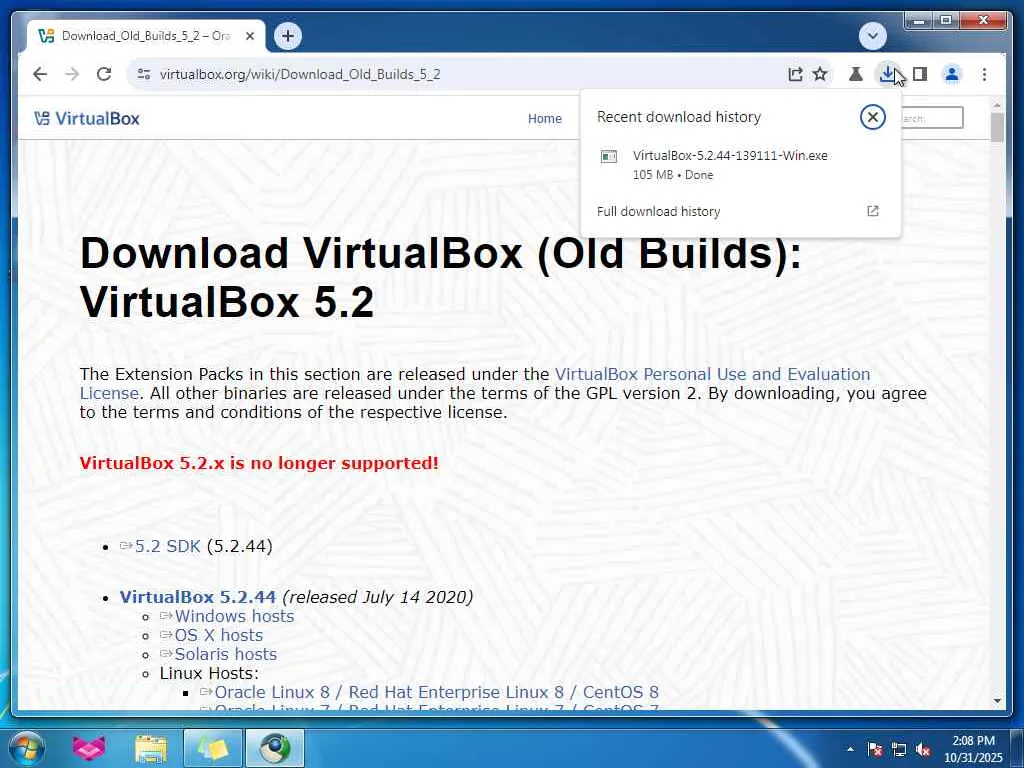Click the muted volume tray icon
Screen dimensions: 1024x768
click(x=923, y=749)
